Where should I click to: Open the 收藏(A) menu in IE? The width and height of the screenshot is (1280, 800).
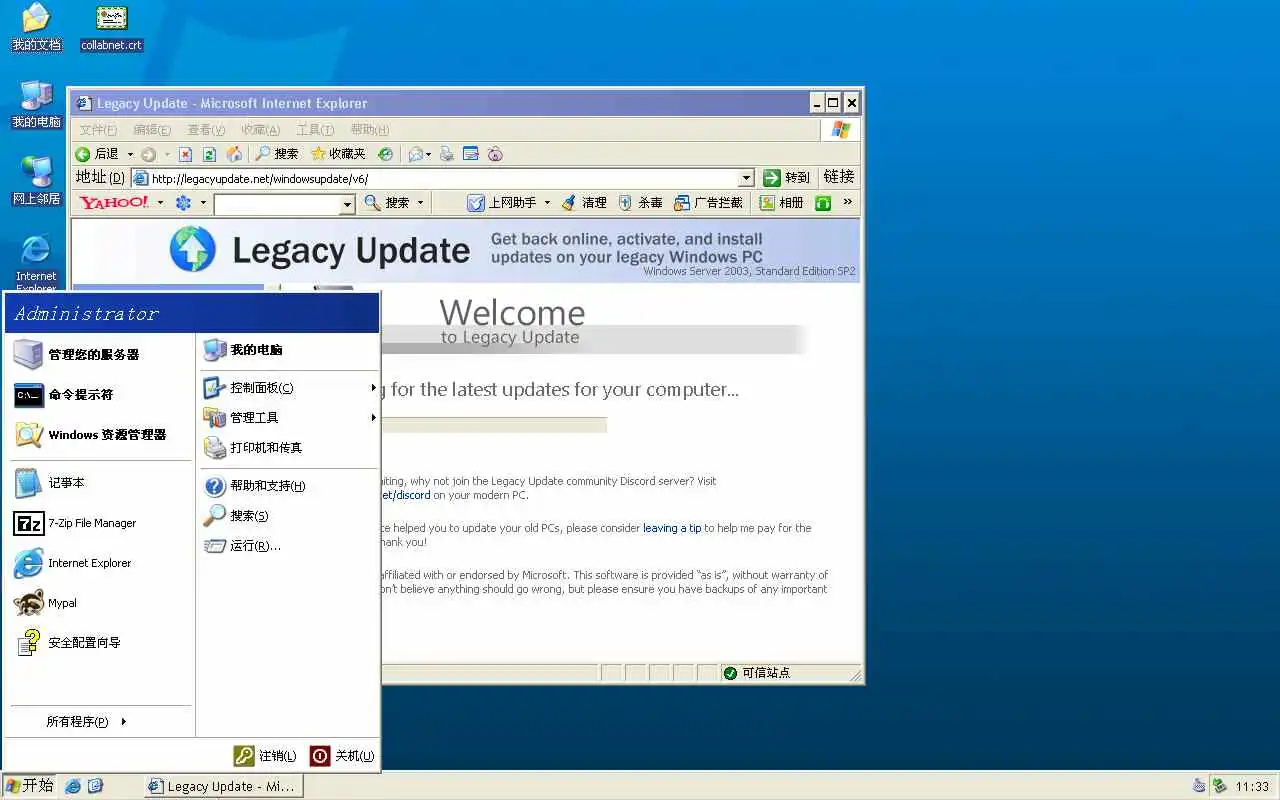tap(260, 130)
